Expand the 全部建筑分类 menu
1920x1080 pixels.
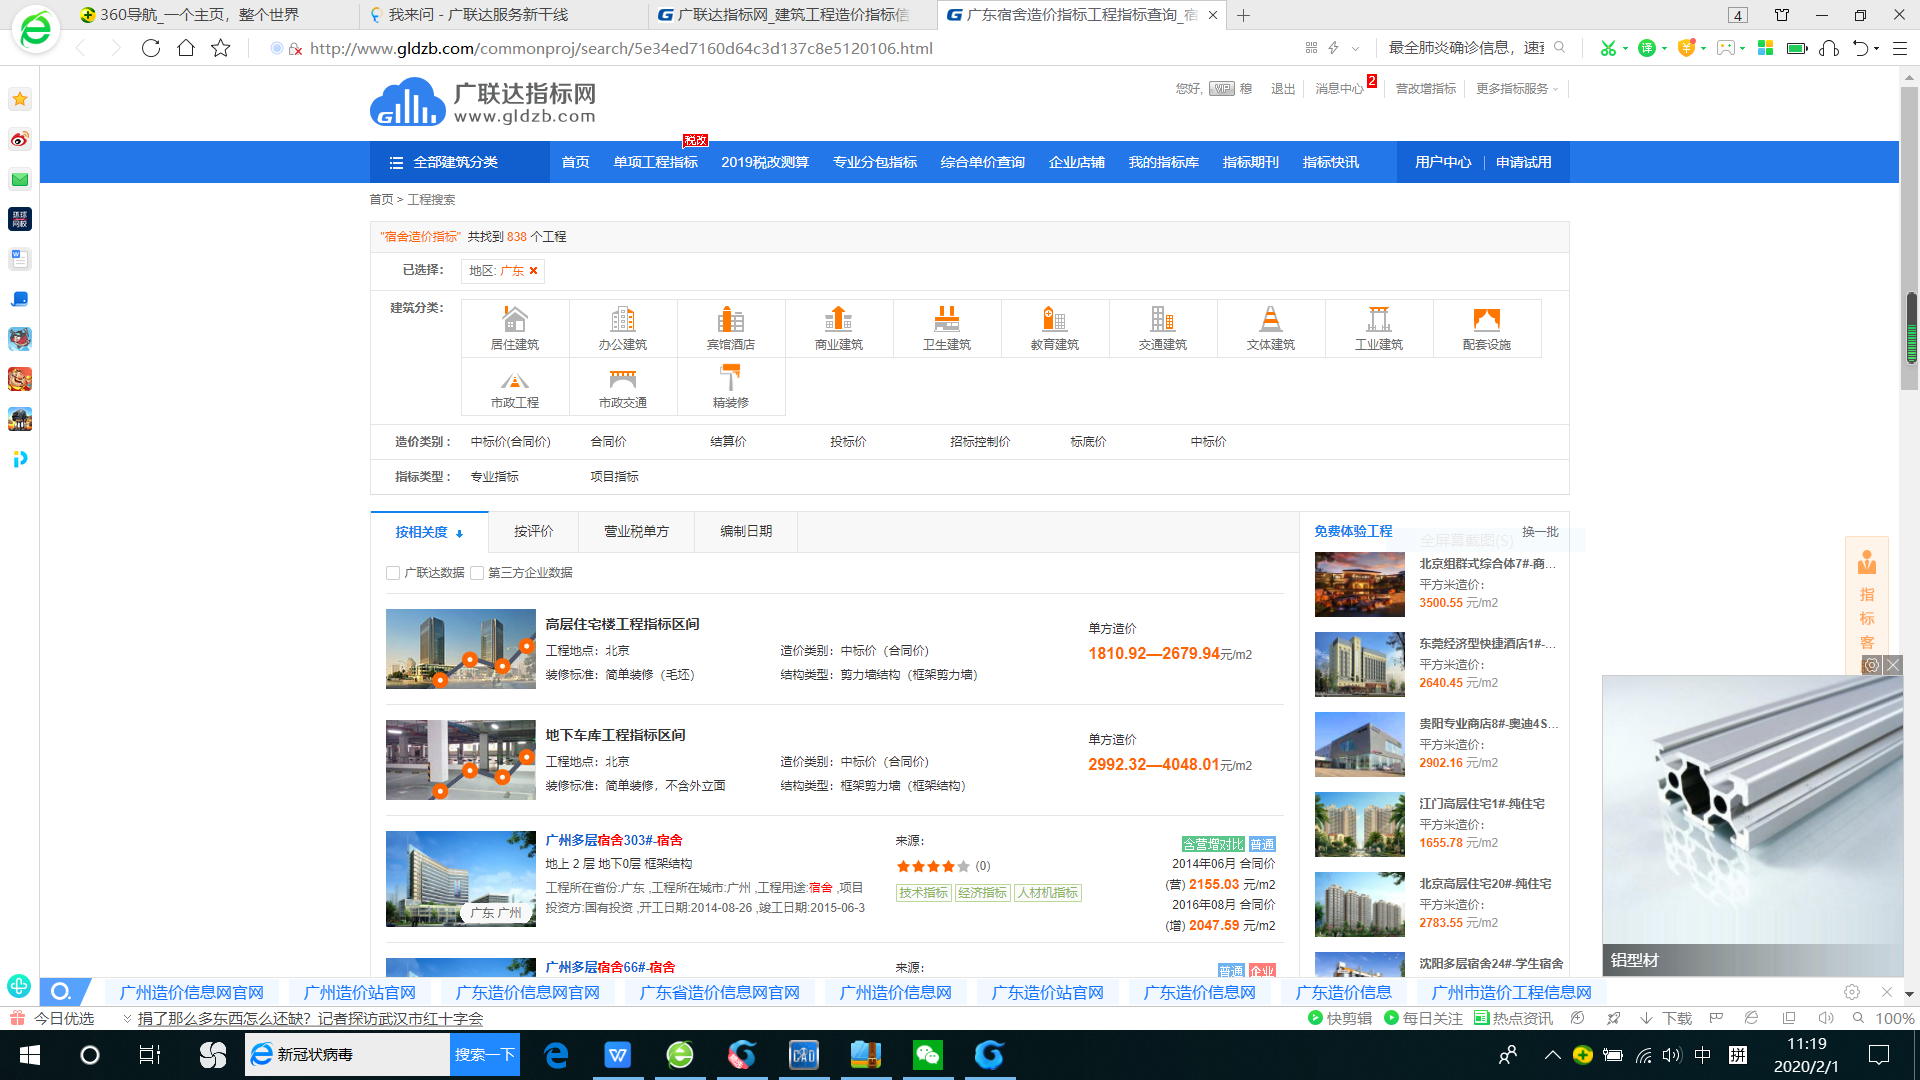click(x=460, y=162)
